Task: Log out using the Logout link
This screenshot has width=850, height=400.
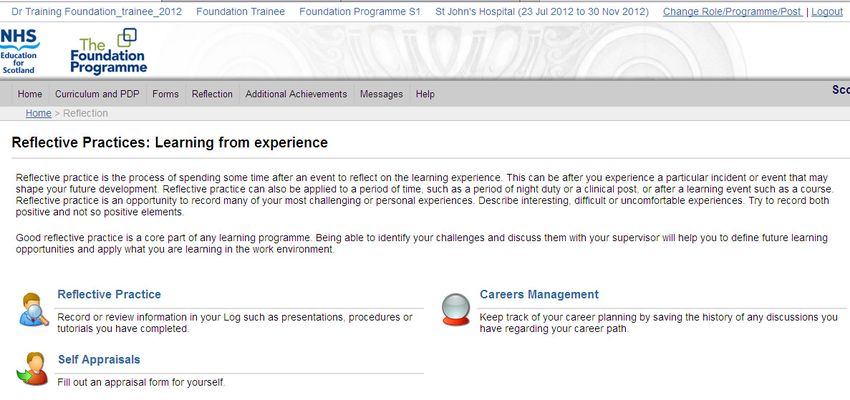Action: [827, 11]
